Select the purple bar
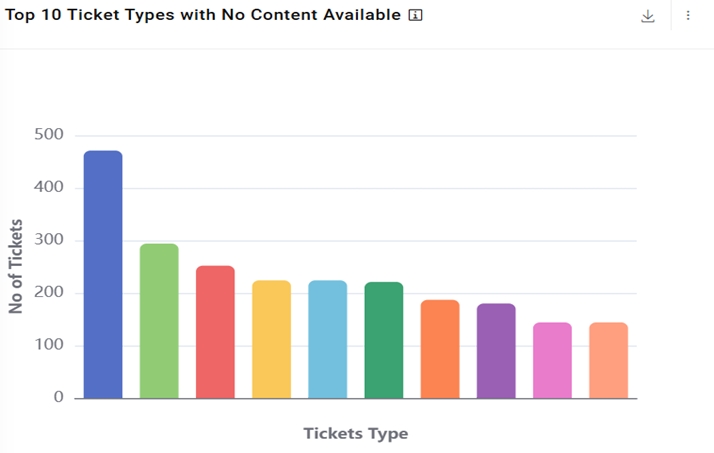This screenshot has height=453, width=714. pos(496,351)
